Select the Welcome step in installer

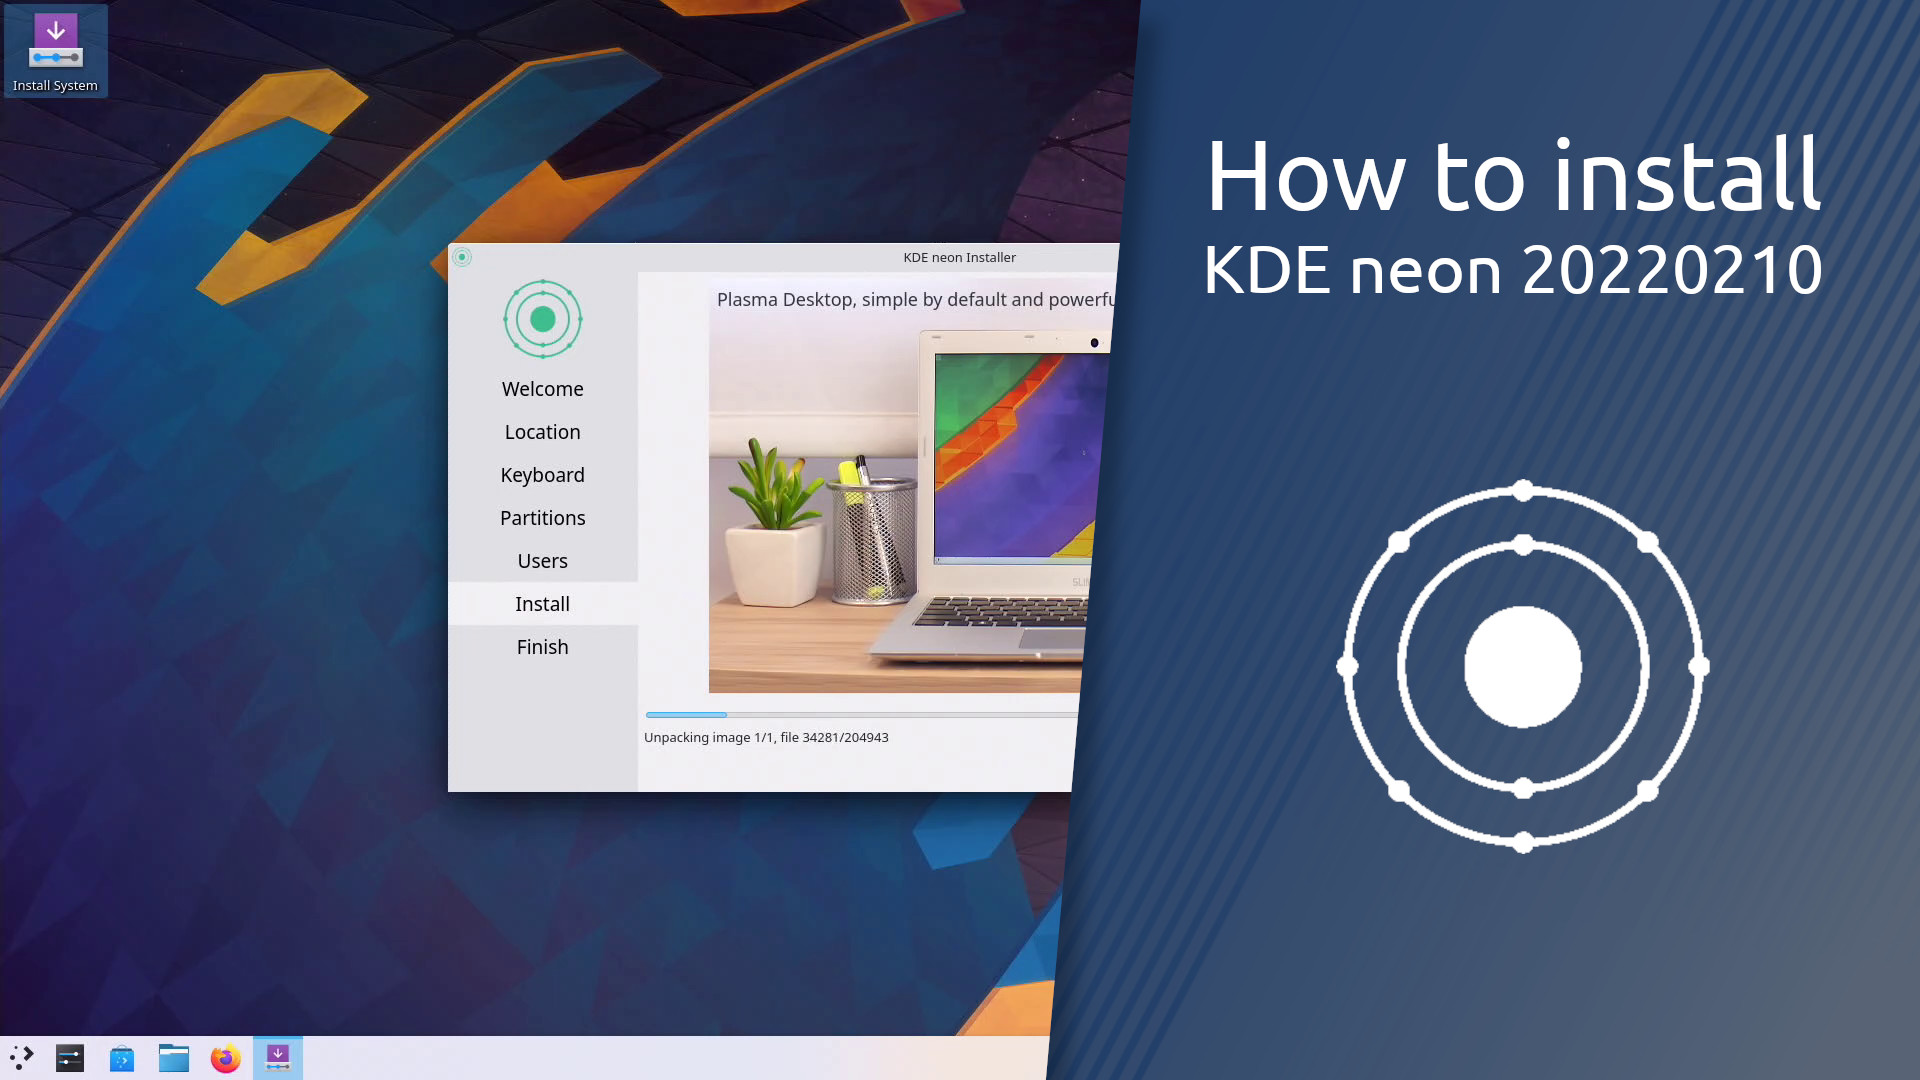click(x=542, y=388)
